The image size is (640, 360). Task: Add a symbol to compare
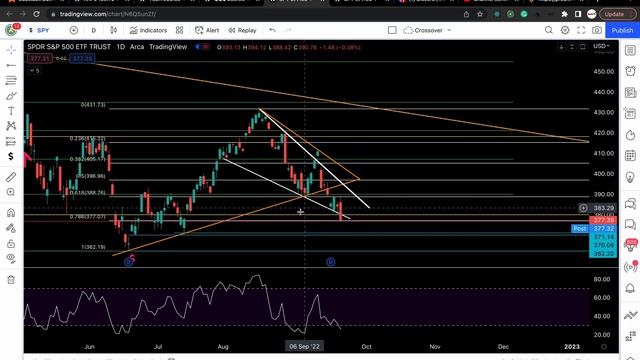(x=74, y=30)
